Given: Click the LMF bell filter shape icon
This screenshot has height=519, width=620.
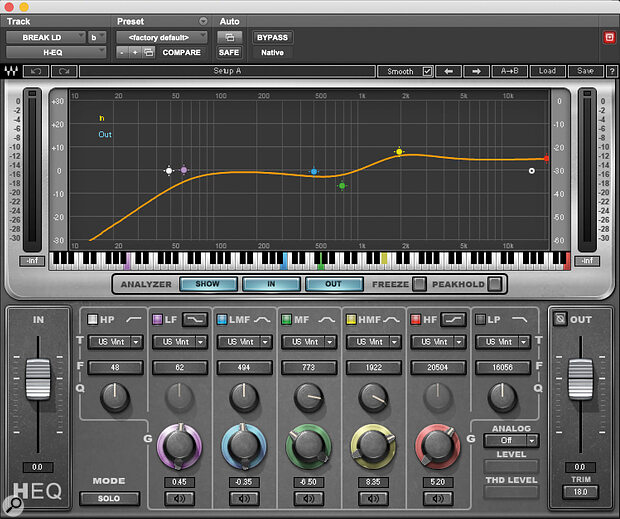Looking at the screenshot, I should 262,319.
